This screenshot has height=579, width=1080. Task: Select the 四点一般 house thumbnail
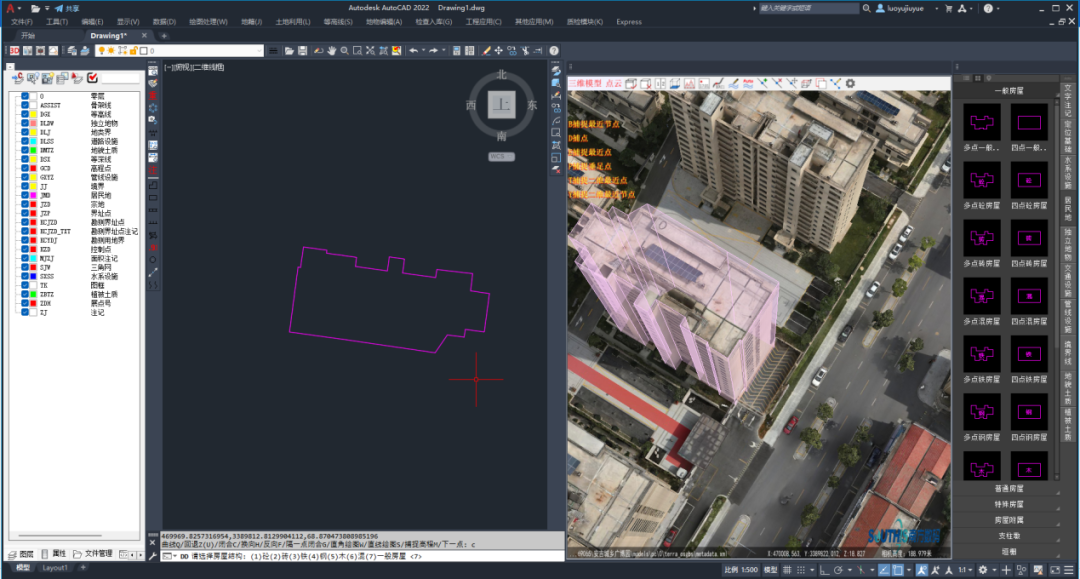coord(1029,123)
